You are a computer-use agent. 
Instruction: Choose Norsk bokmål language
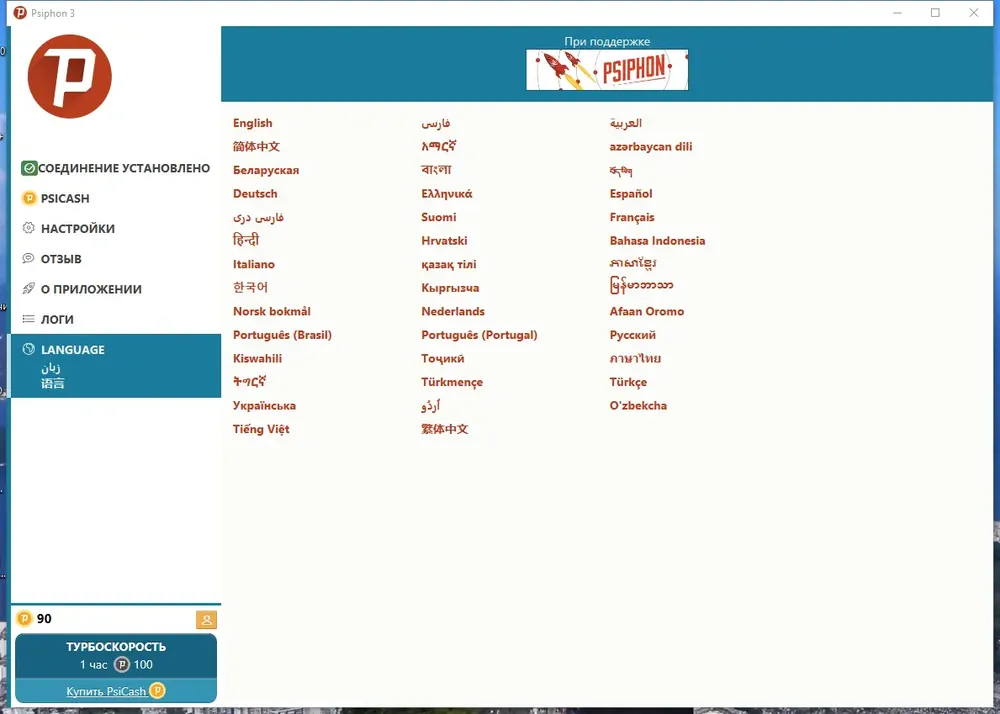pyautogui.click(x=272, y=312)
